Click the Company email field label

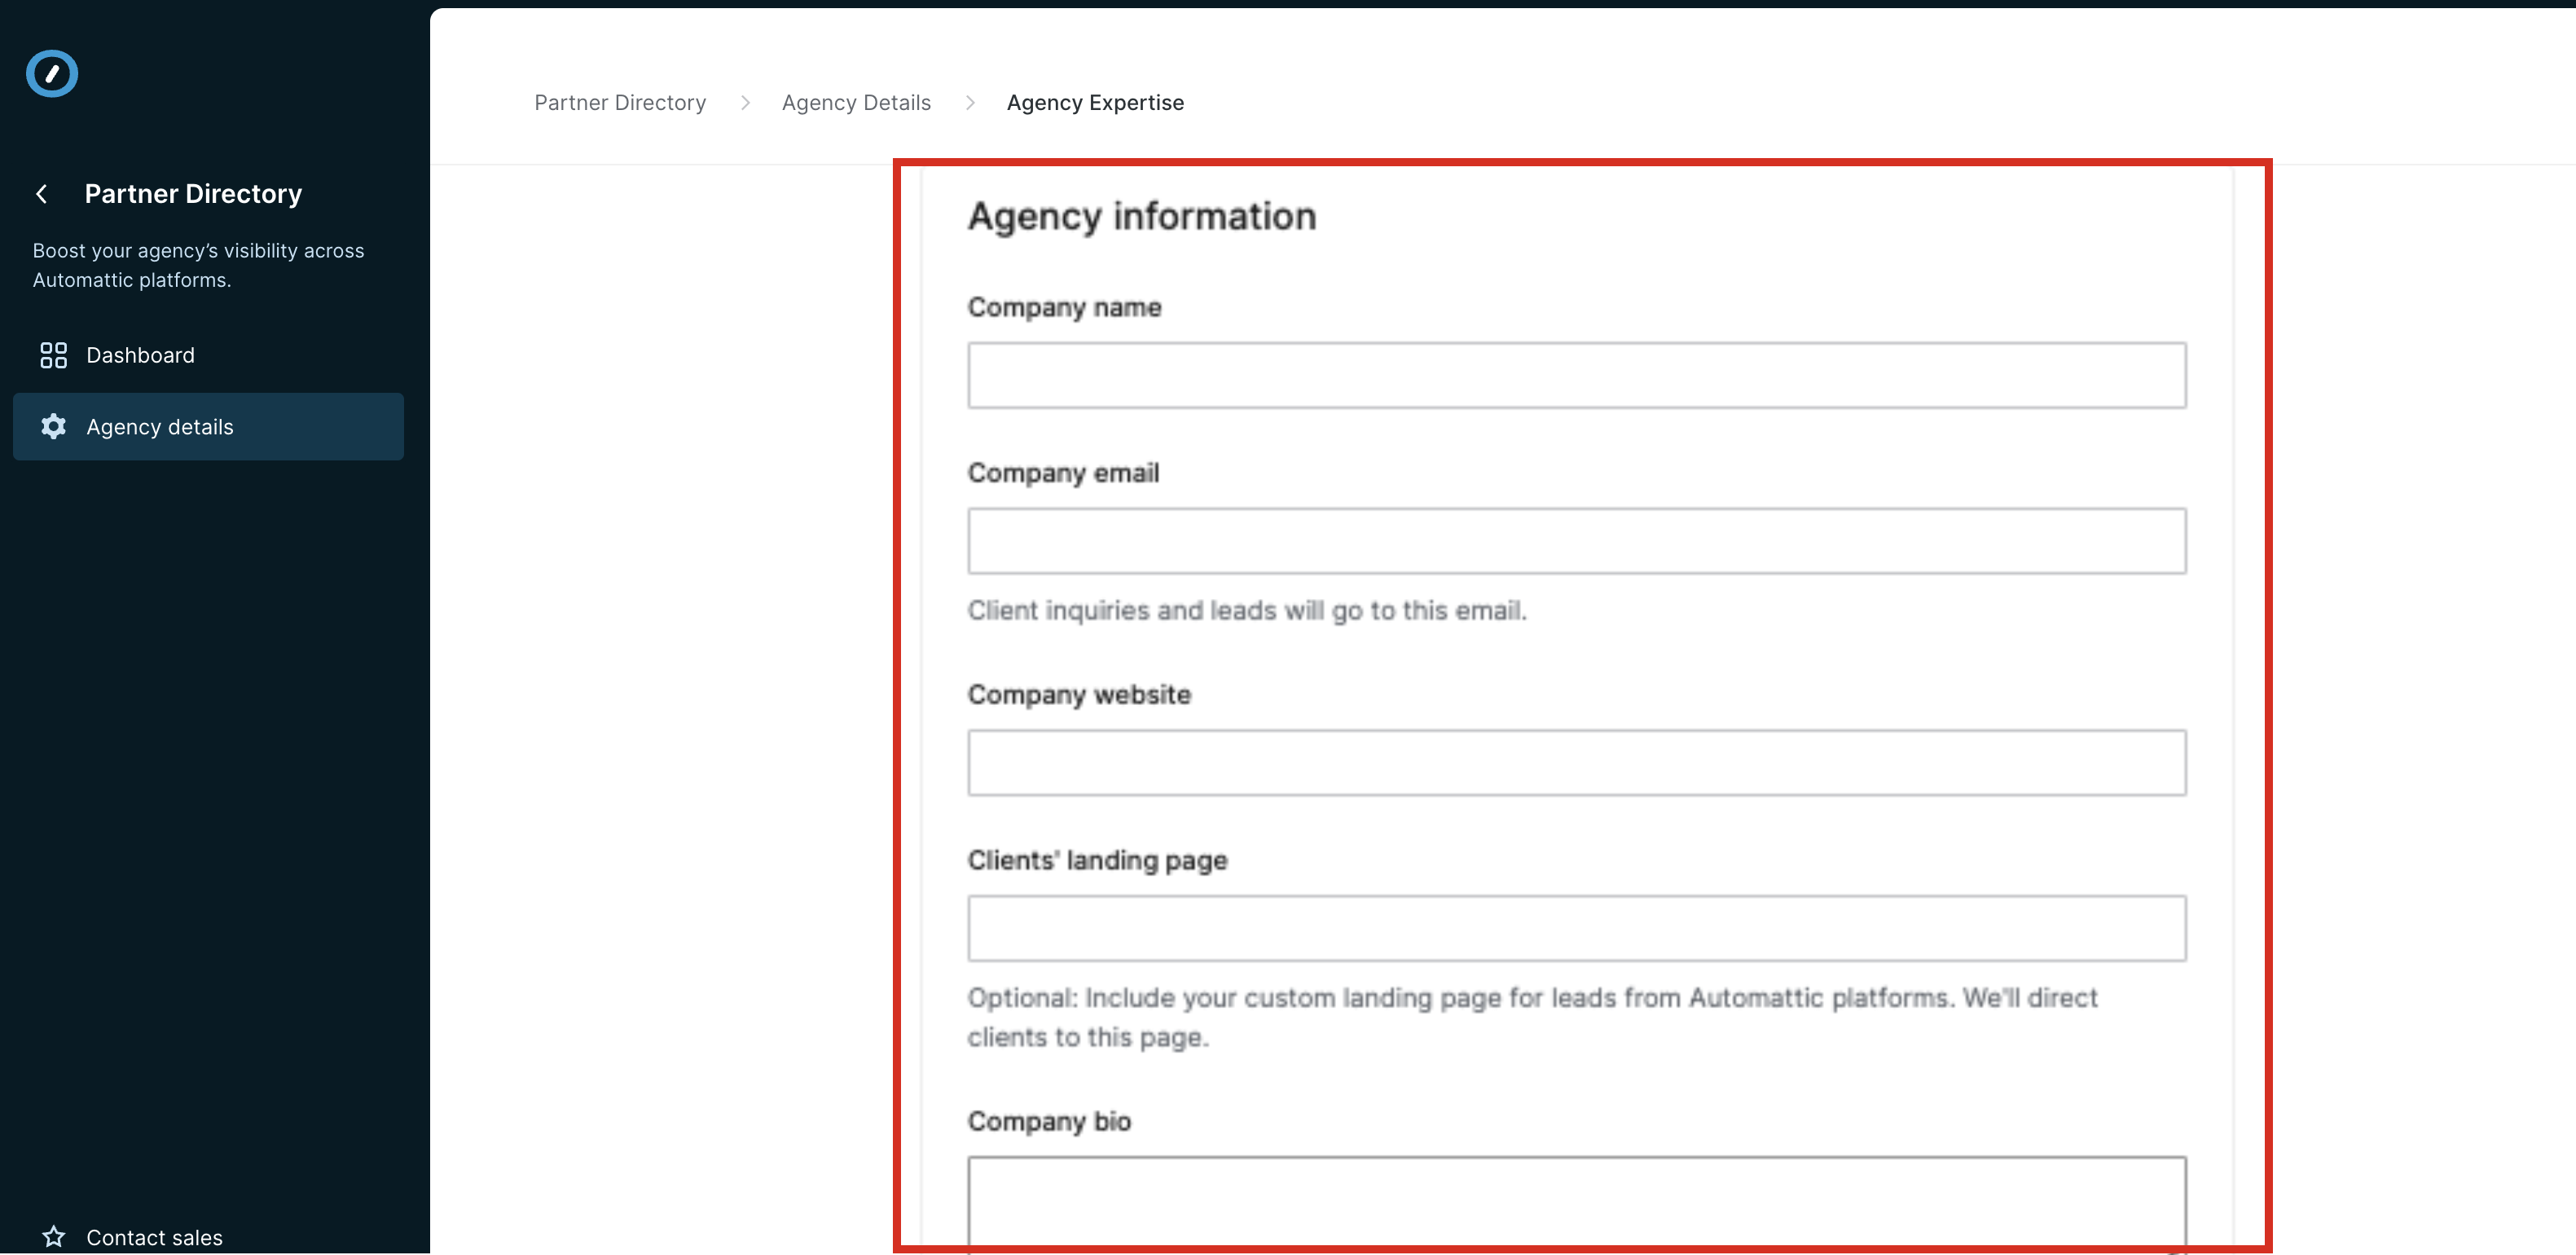[x=1063, y=473]
